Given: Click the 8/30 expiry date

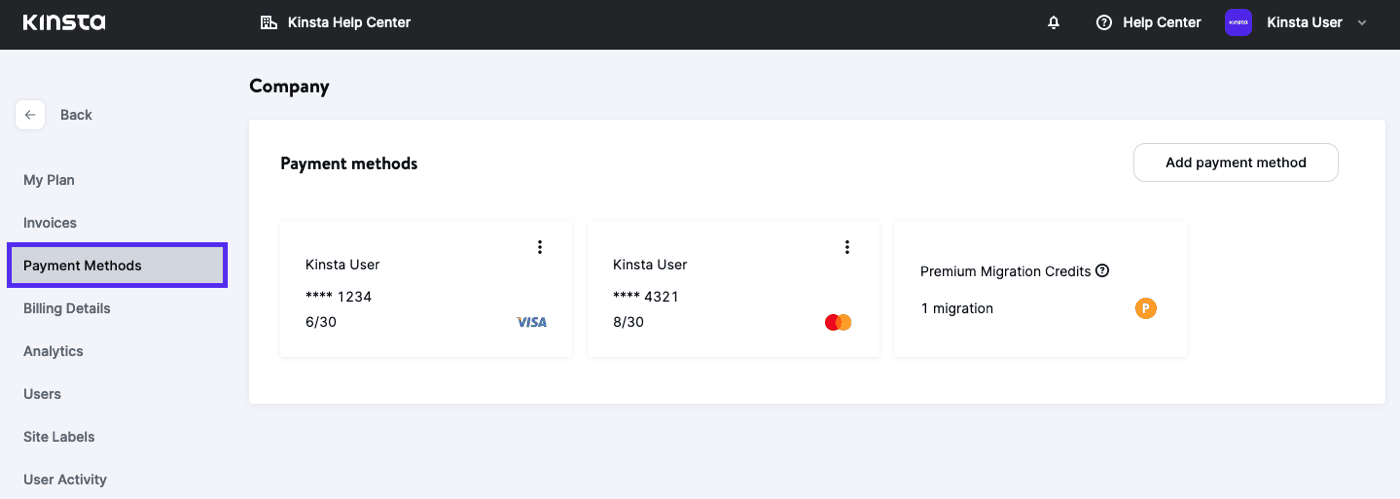Looking at the screenshot, I should (x=628, y=322).
